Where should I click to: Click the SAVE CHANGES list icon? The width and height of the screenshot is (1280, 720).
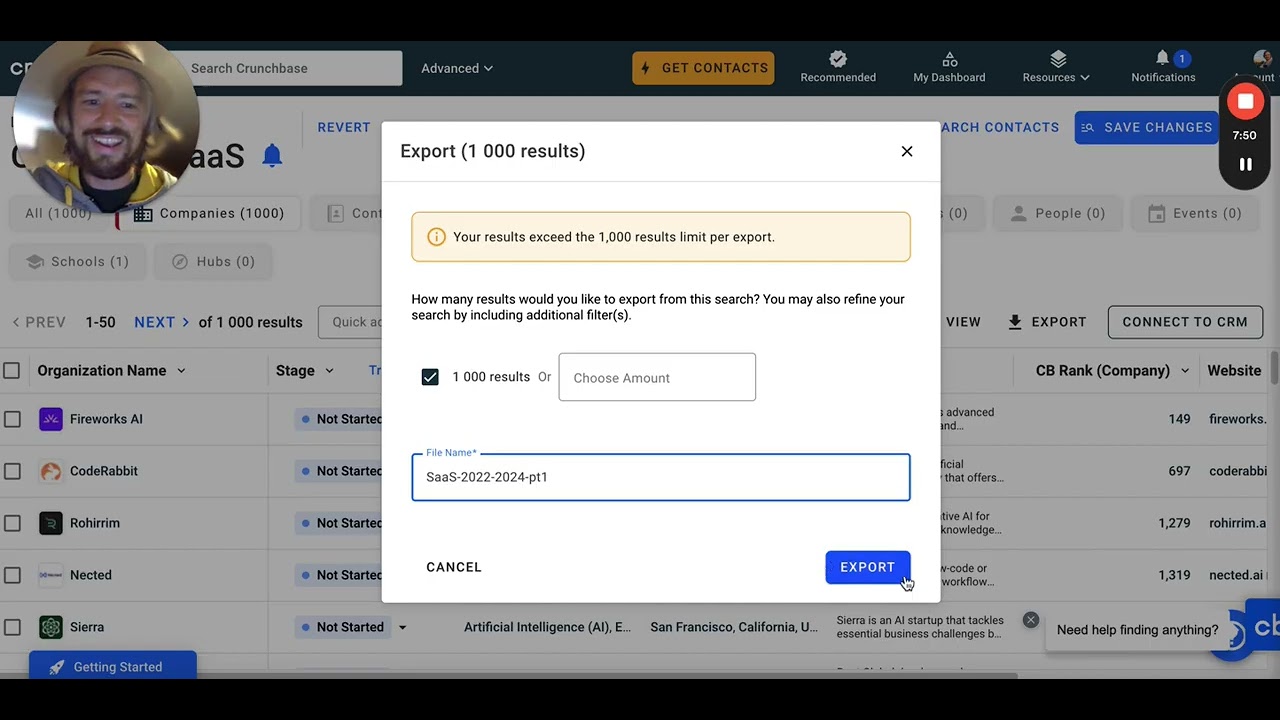(x=1087, y=127)
